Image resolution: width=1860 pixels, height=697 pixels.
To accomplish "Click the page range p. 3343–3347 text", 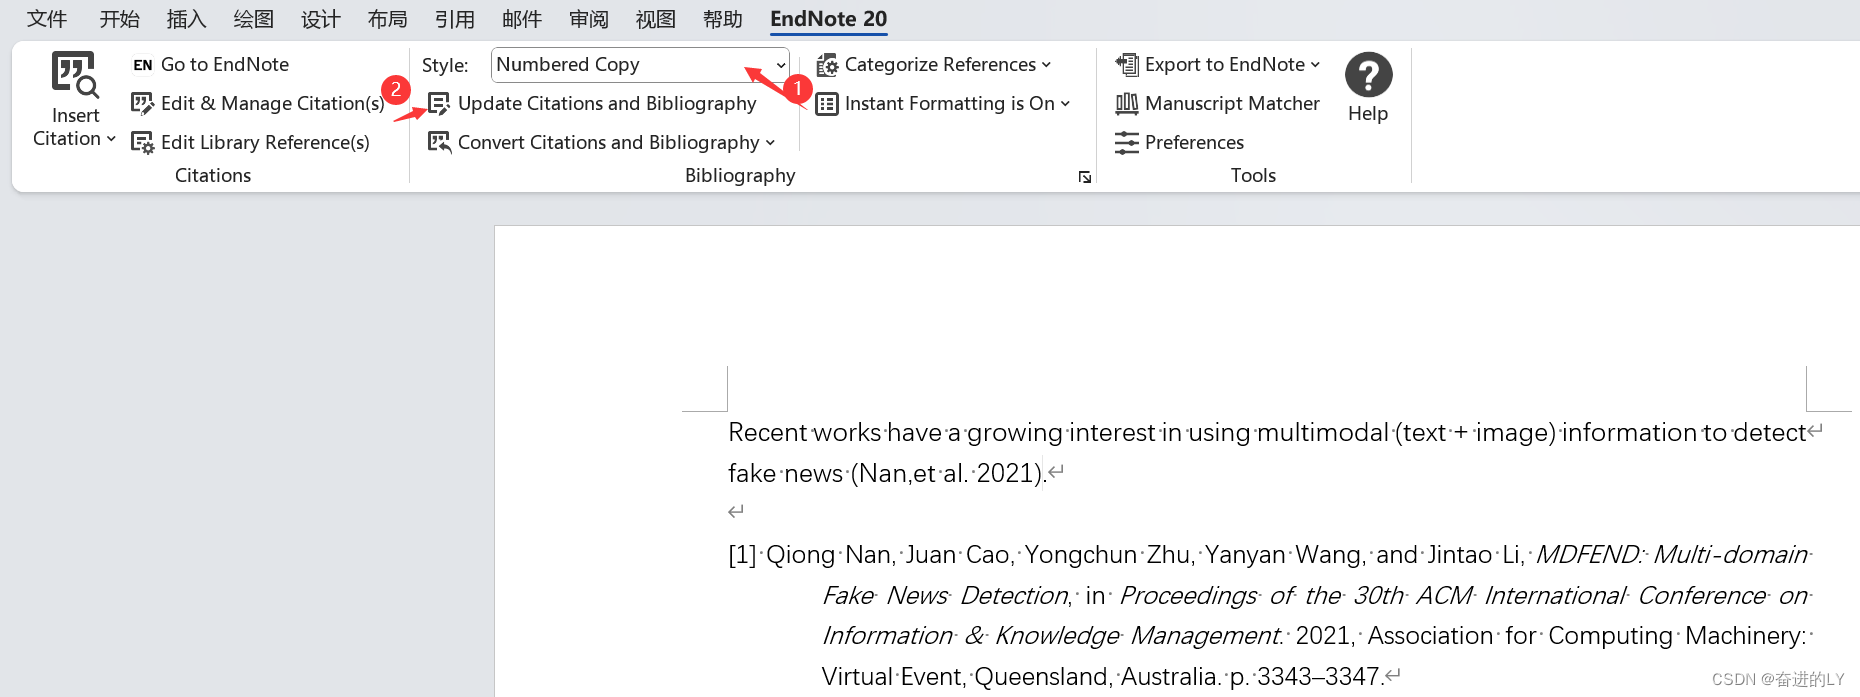I will pos(1305,677).
